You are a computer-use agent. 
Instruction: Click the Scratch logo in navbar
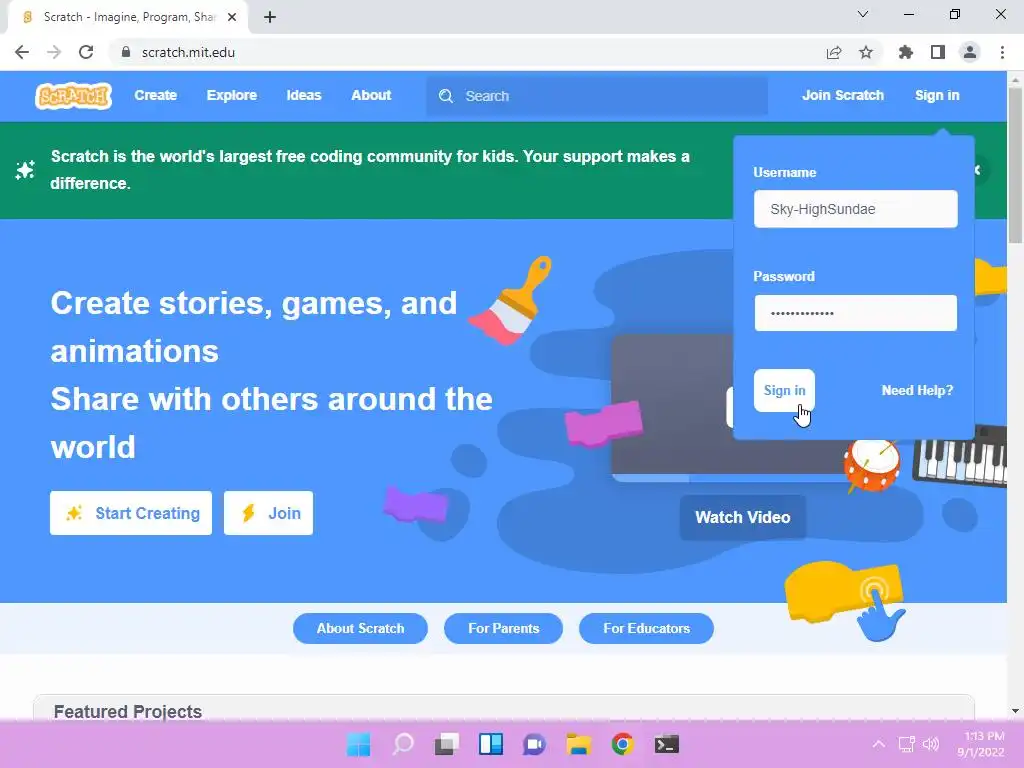[73, 96]
